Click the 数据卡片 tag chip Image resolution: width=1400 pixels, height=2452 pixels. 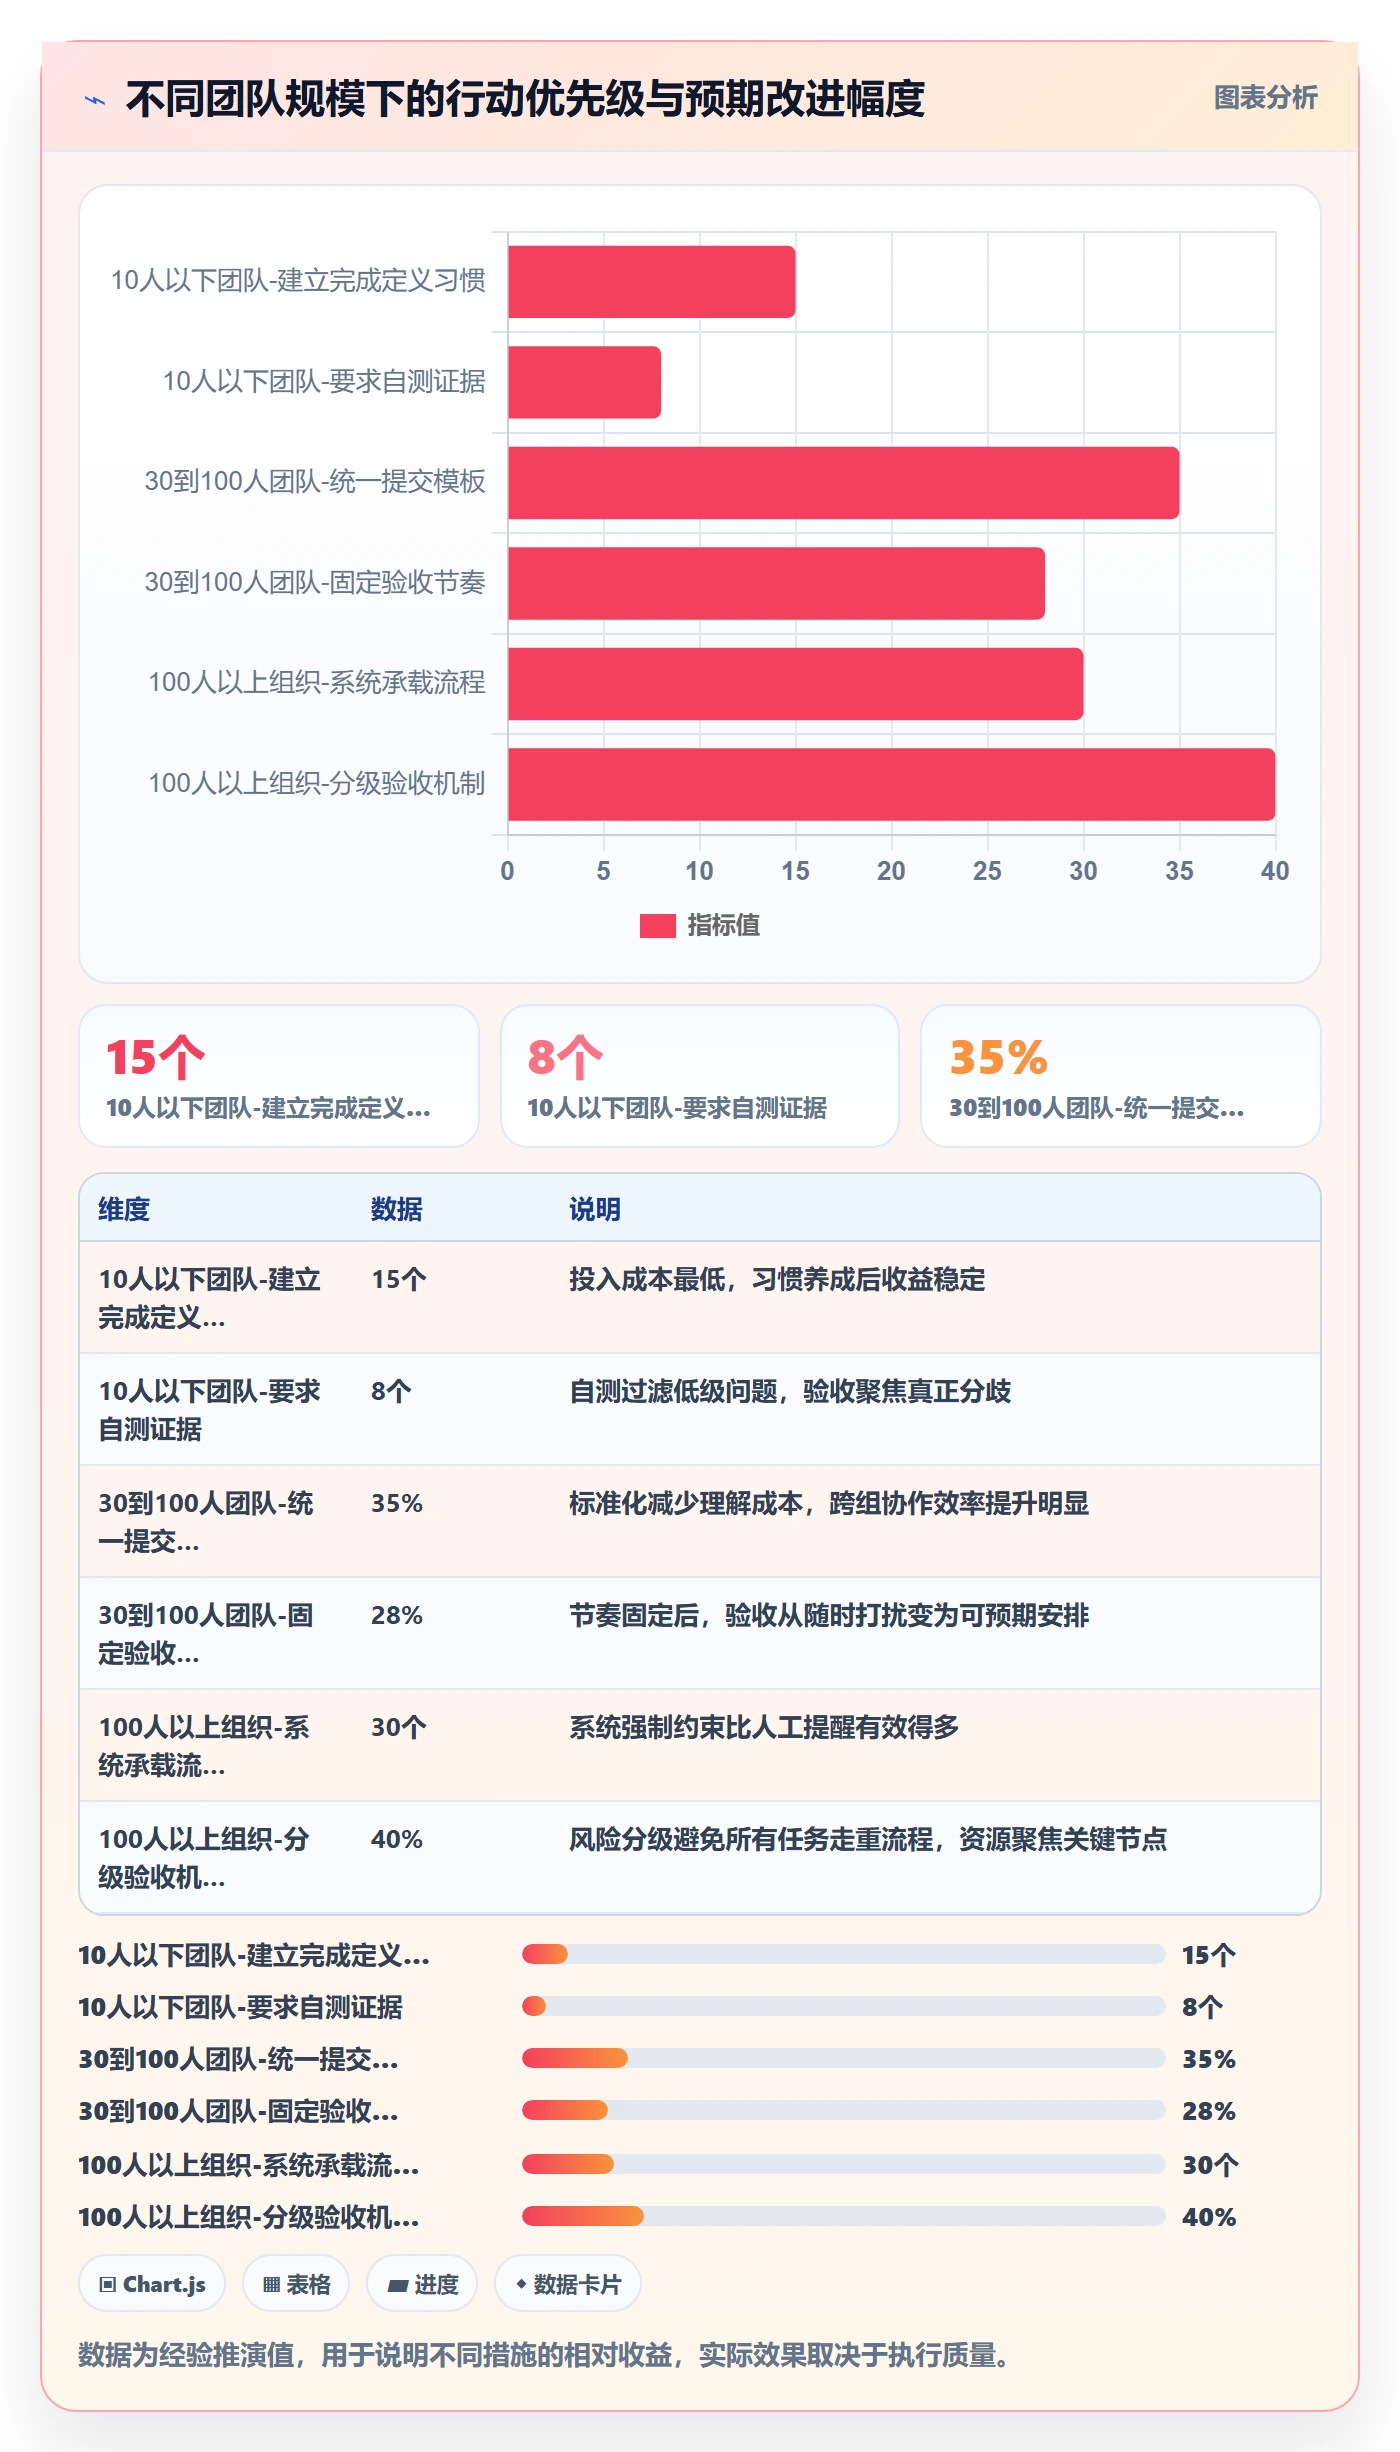(568, 2284)
